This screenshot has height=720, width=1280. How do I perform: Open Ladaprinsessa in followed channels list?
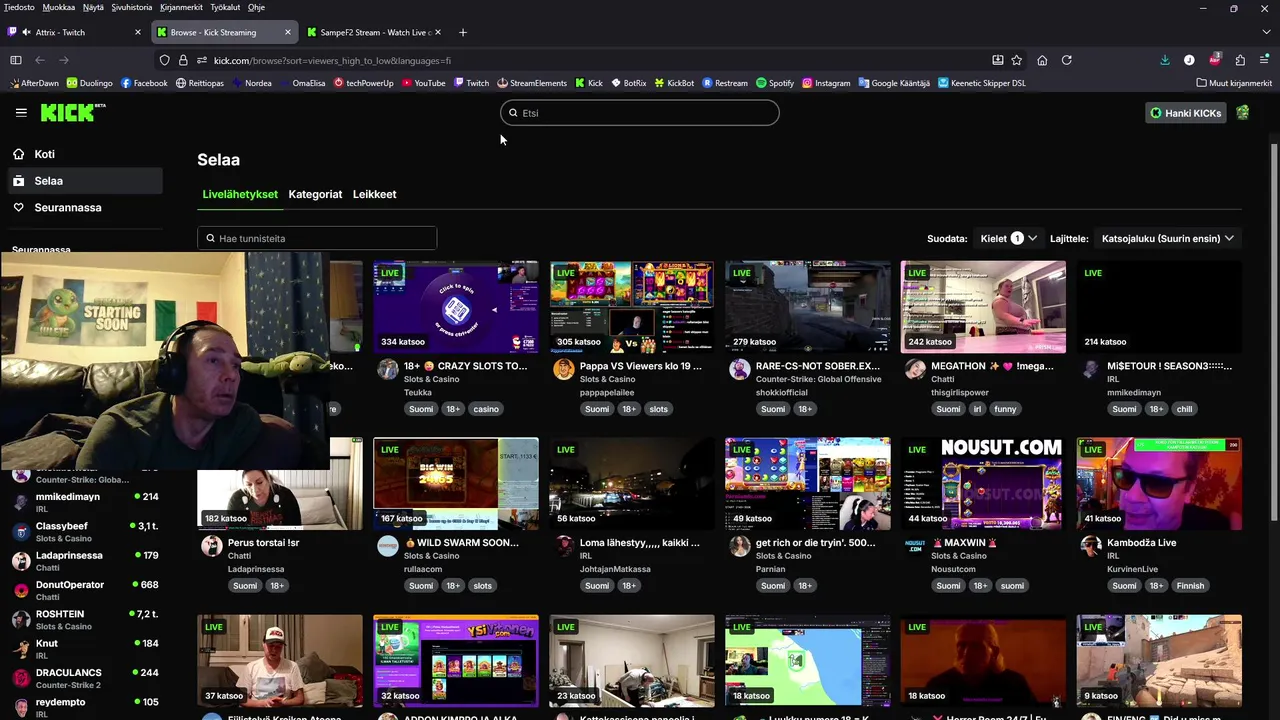[85, 561]
